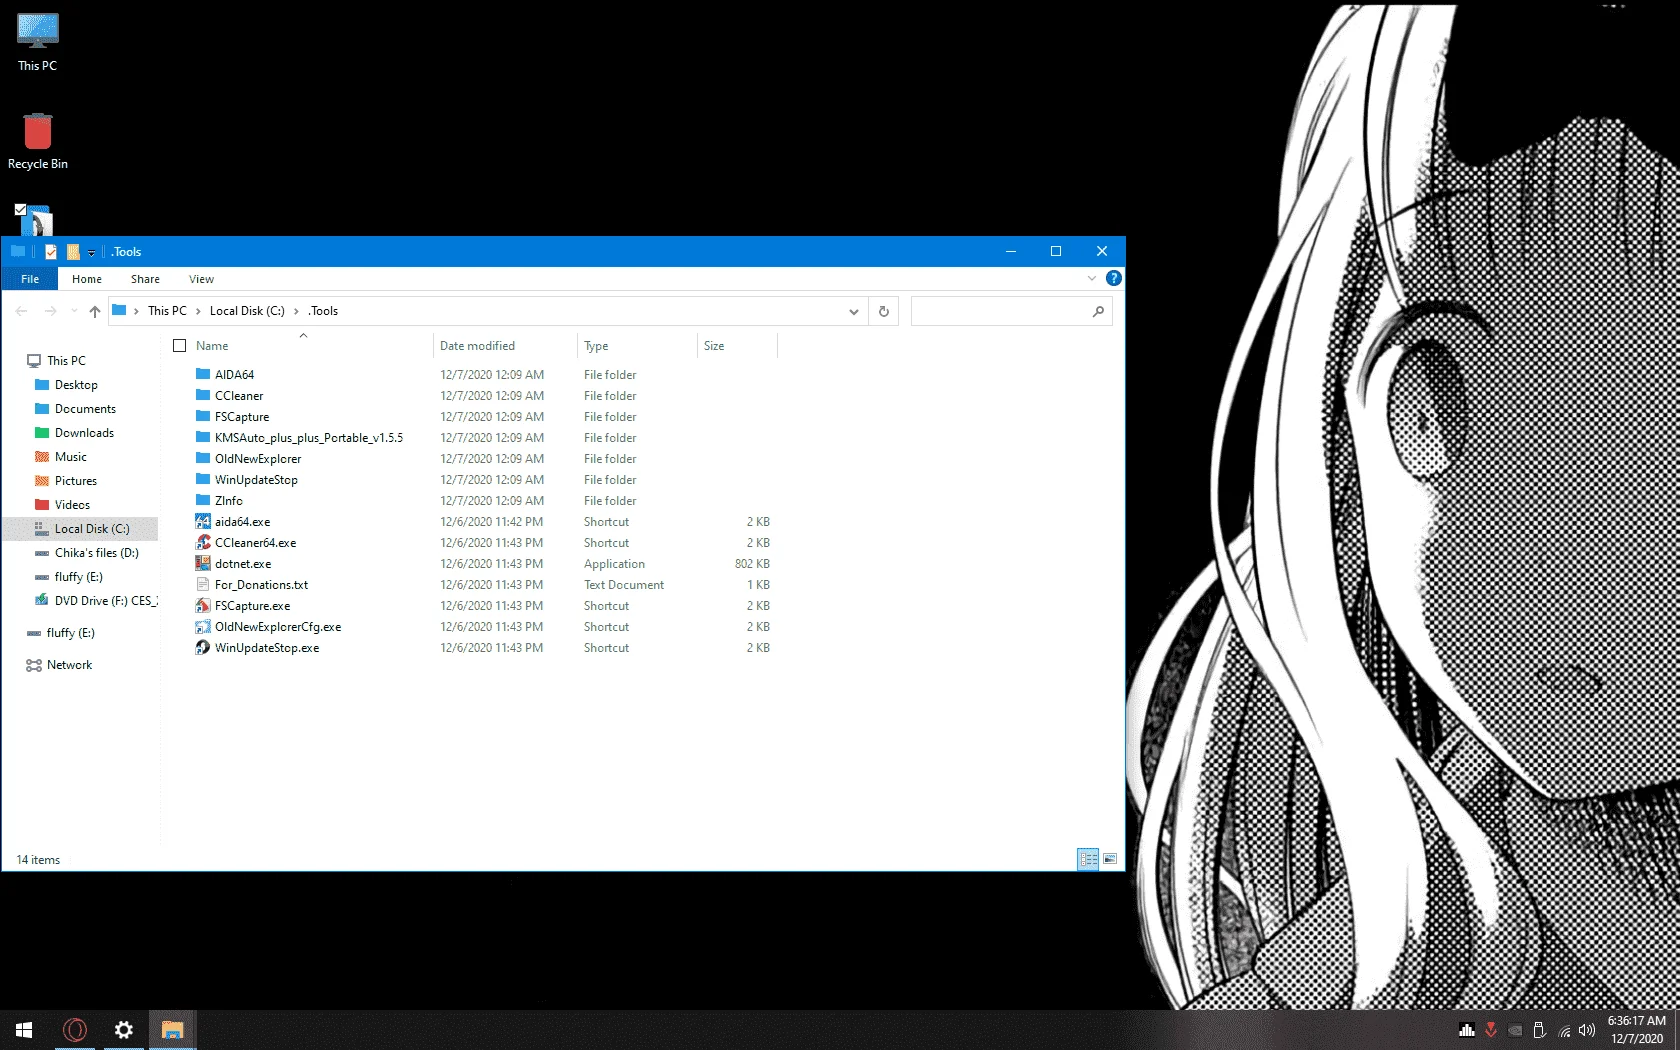Select the CCleaner64.exe shortcut icon

(203, 543)
